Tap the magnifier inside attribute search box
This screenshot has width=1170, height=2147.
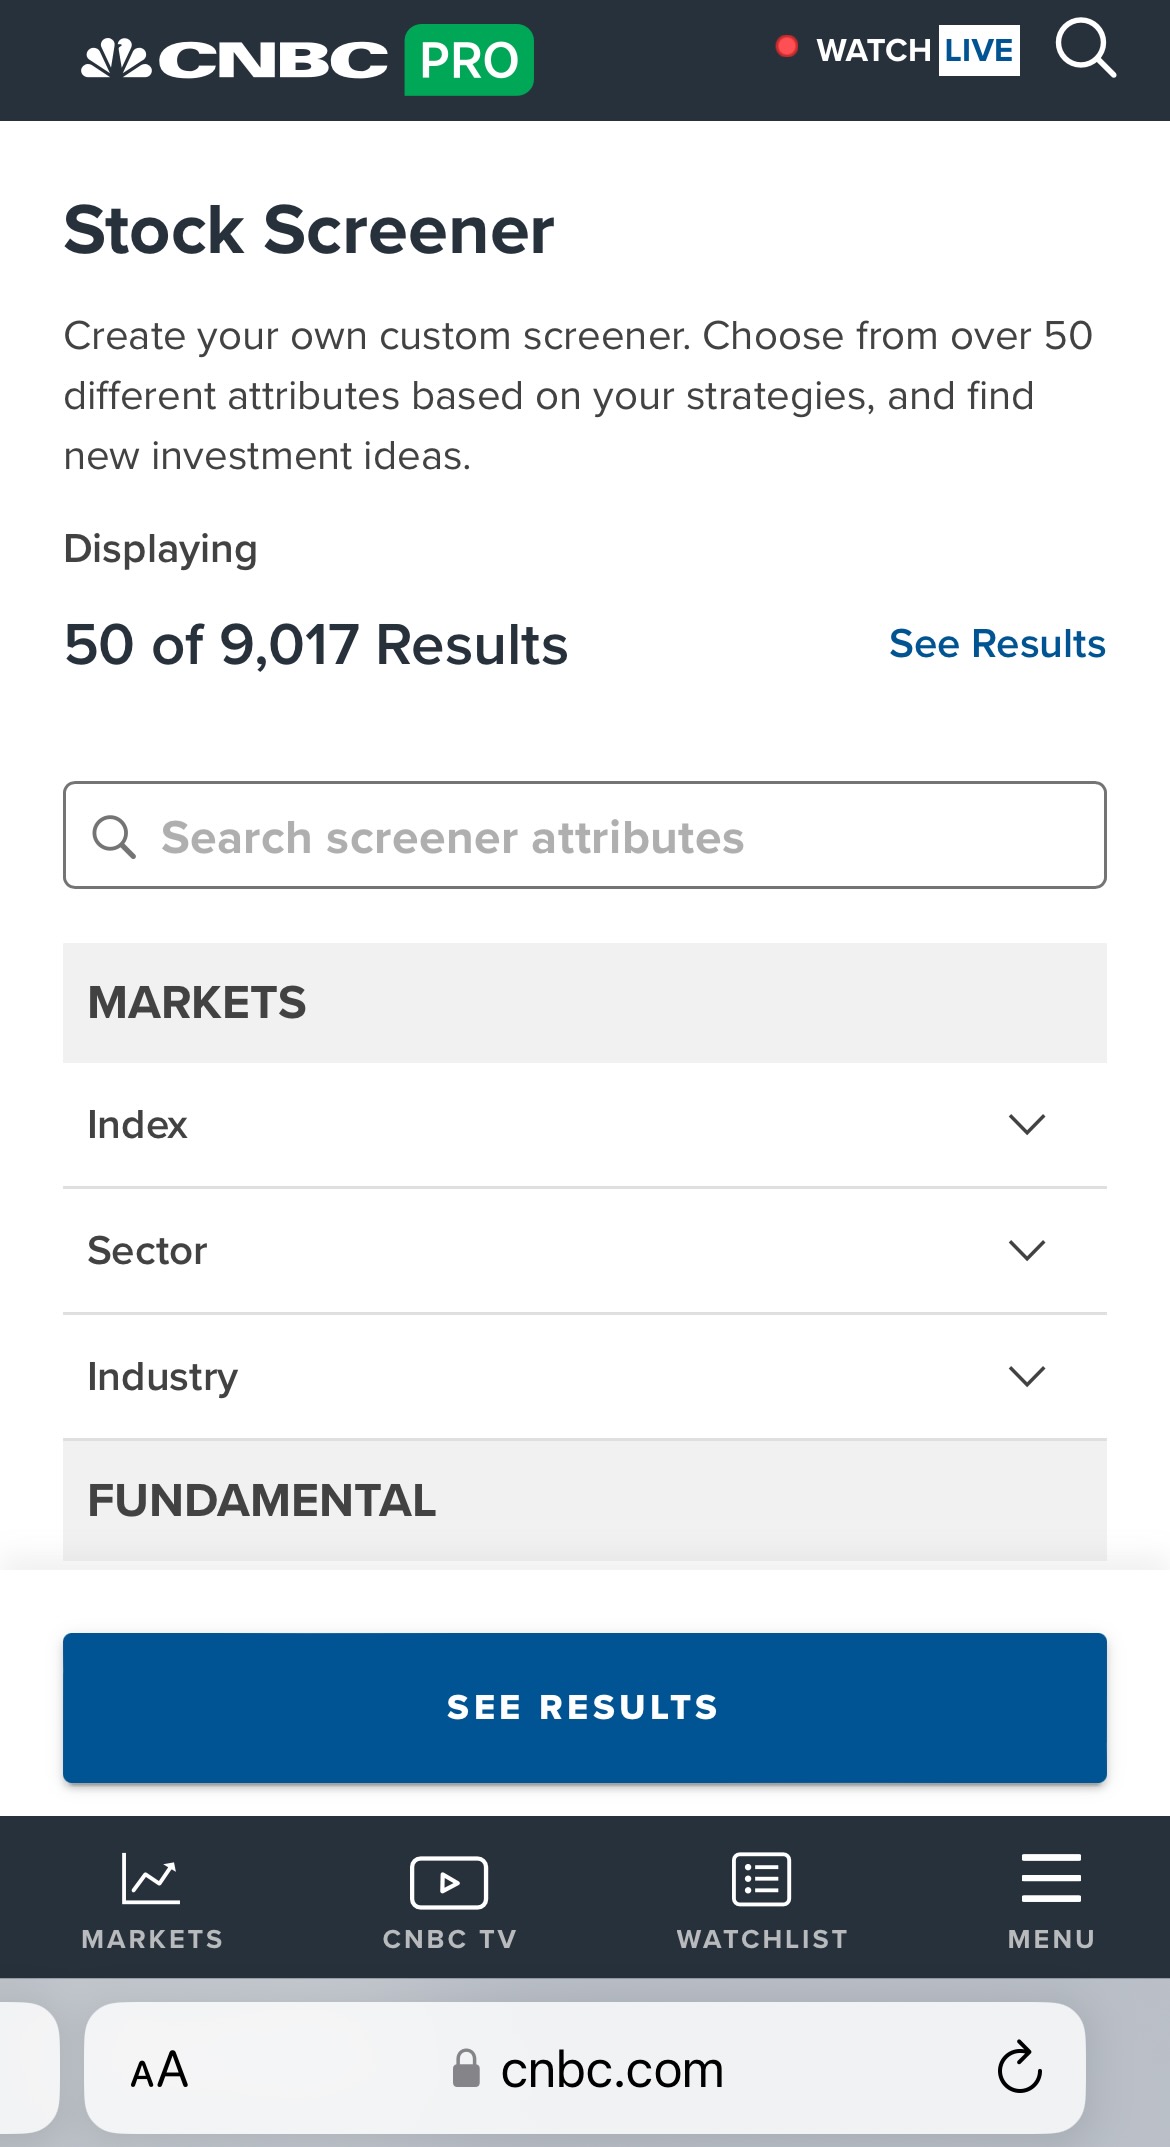coord(114,836)
